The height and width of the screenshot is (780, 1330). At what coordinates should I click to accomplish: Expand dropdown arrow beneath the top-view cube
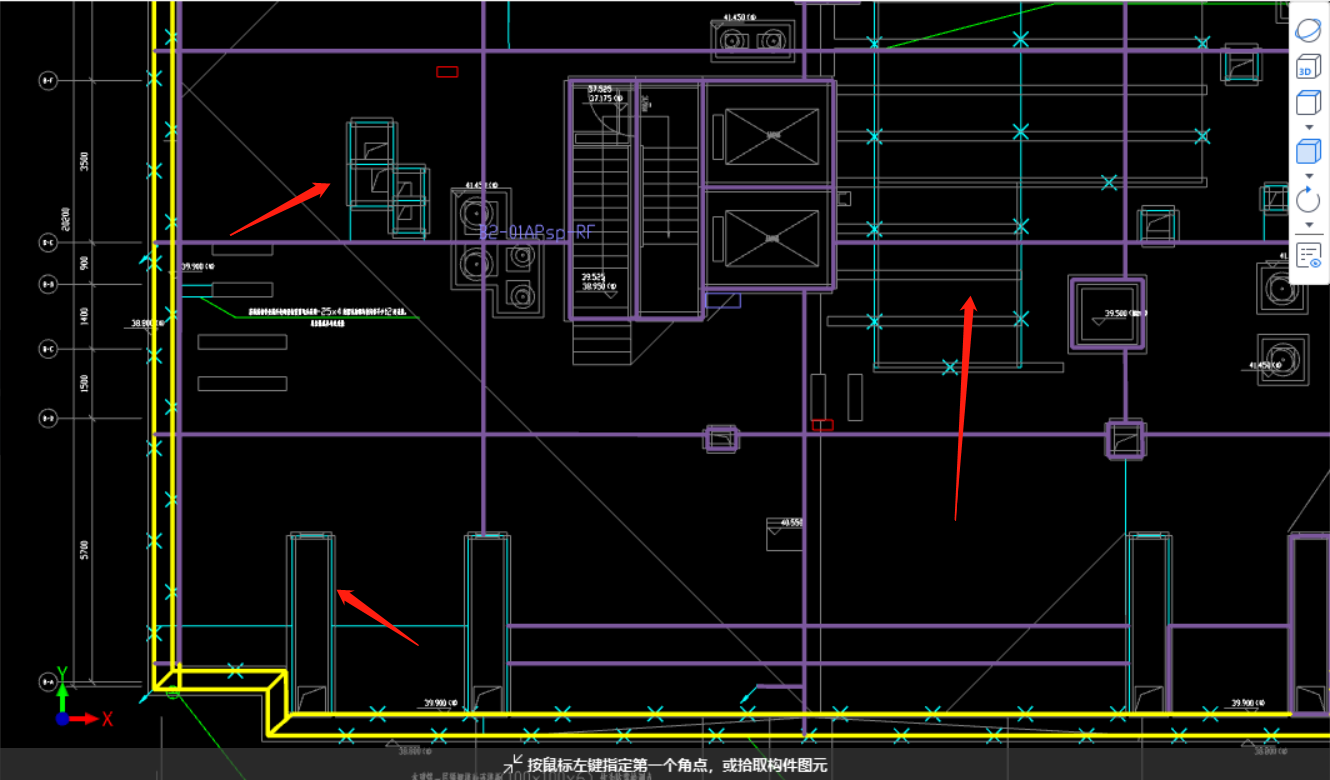pyautogui.click(x=1309, y=127)
